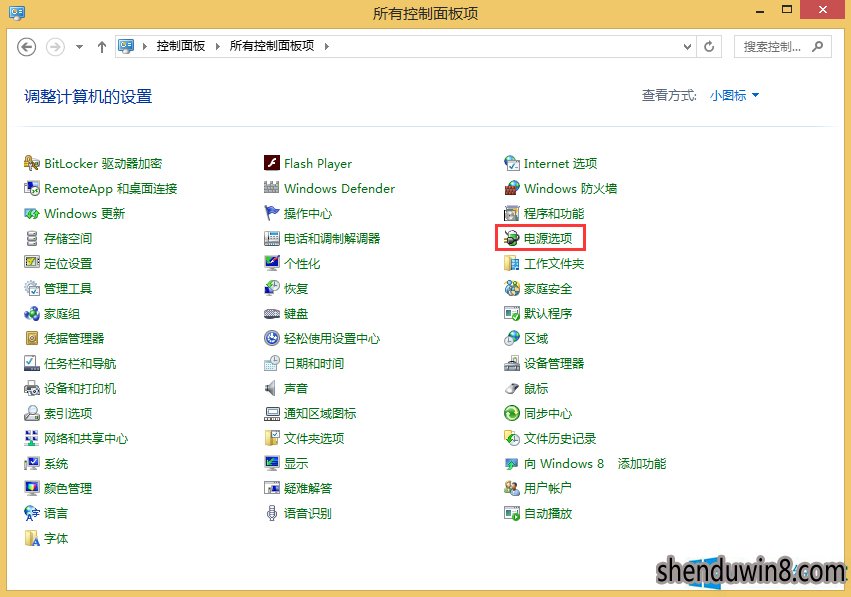Screen dimensions: 851x597
Task: Click the 用户帐户 icon
Action: pos(512,488)
